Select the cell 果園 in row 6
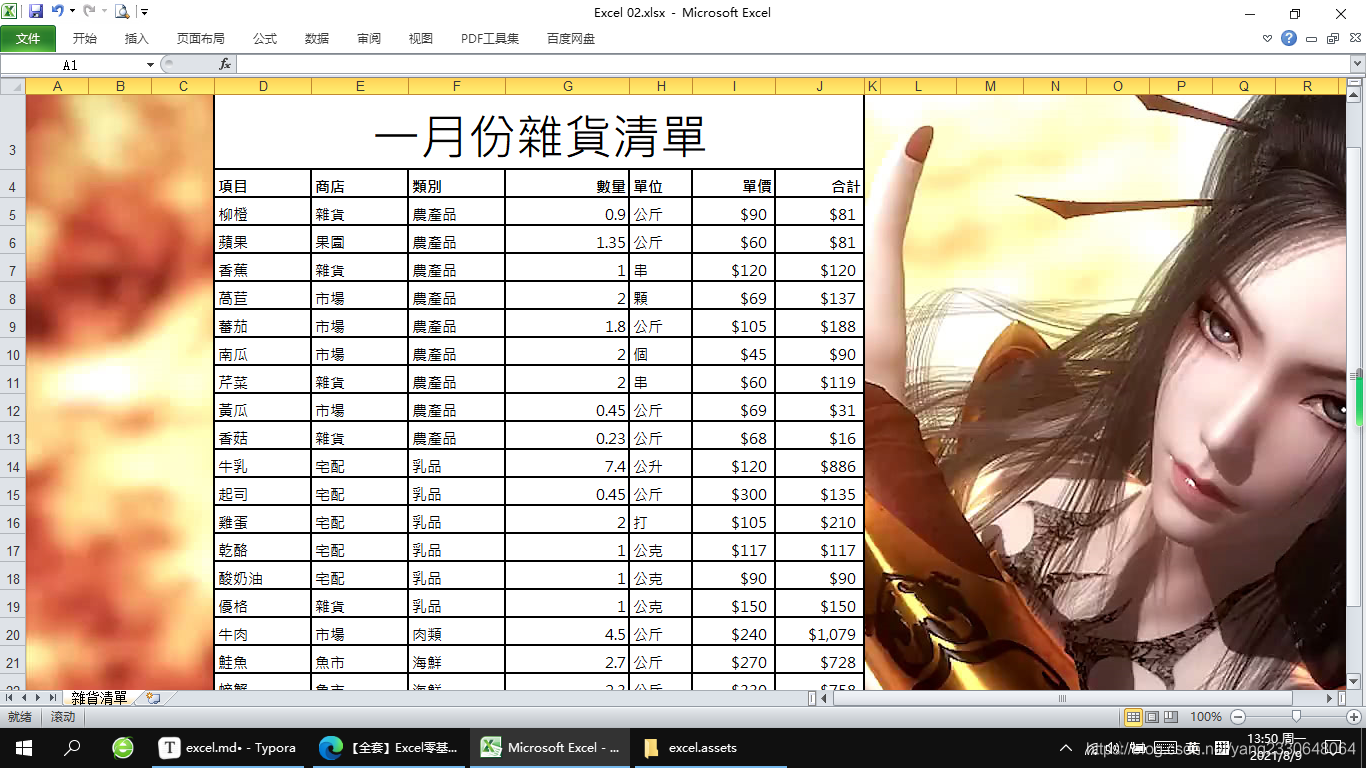Viewport: 1366px width, 768px height. click(x=360, y=242)
